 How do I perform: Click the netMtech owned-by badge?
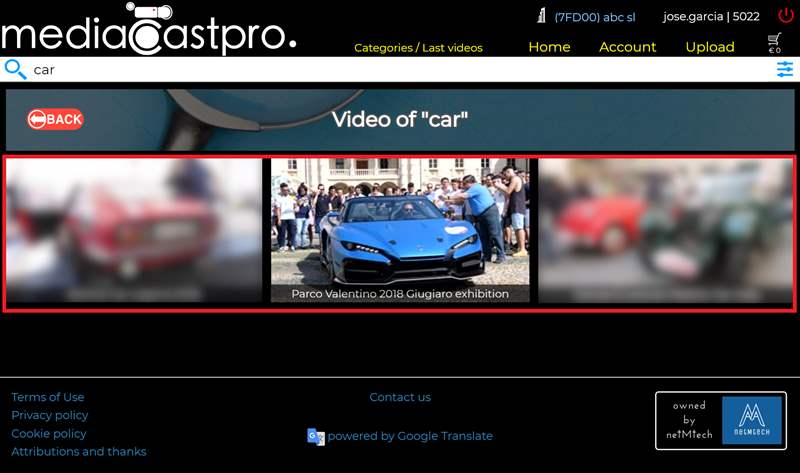[720, 420]
